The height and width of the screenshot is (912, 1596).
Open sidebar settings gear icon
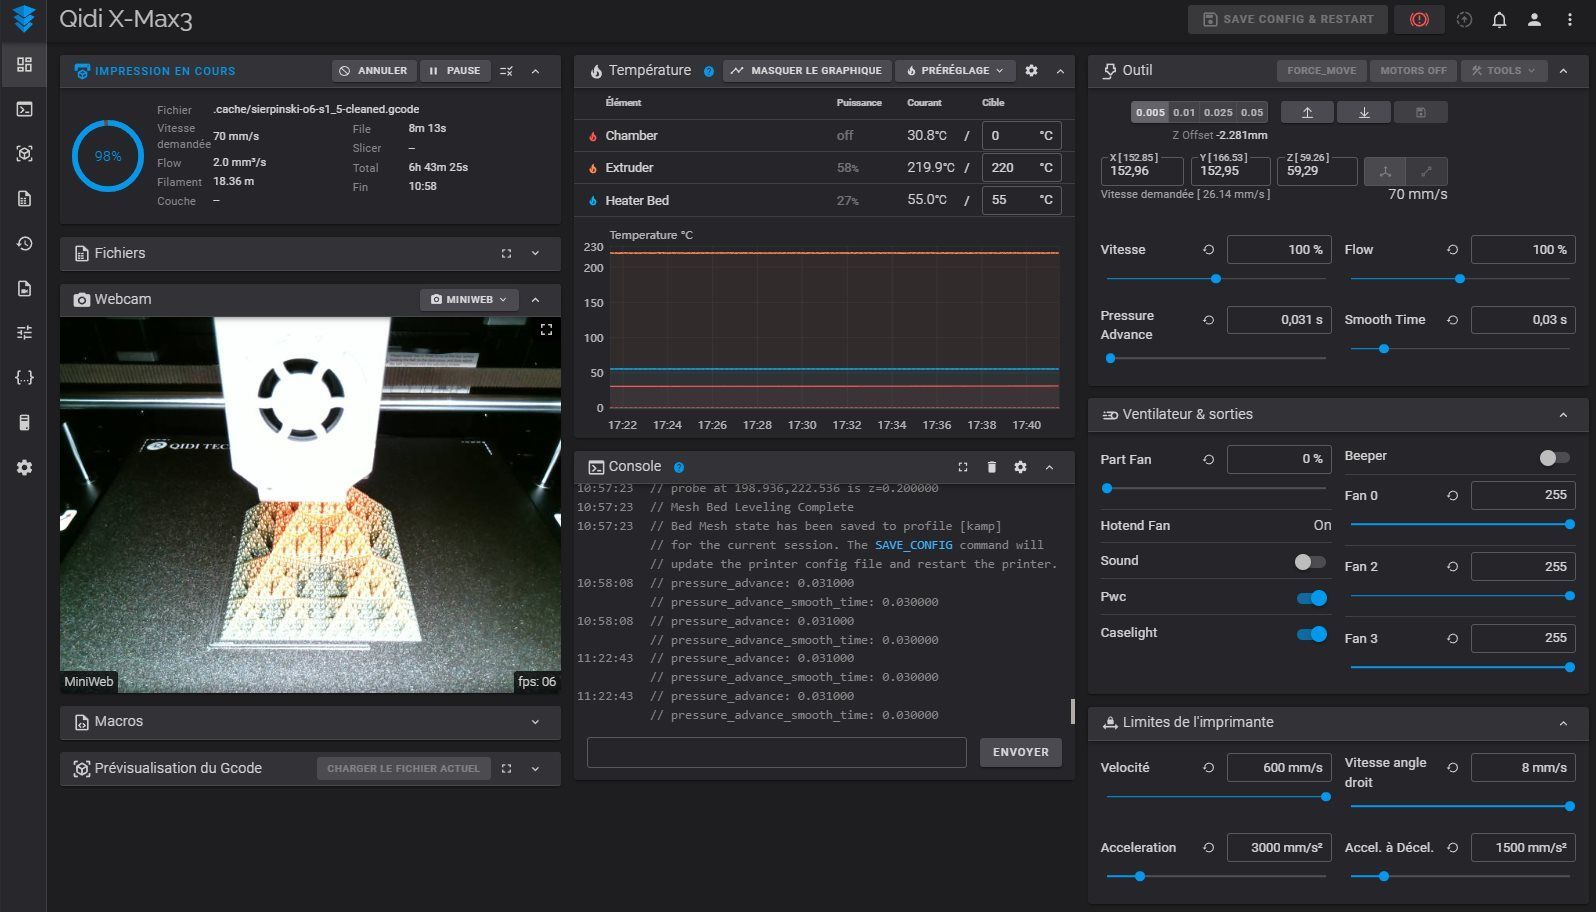pos(24,467)
